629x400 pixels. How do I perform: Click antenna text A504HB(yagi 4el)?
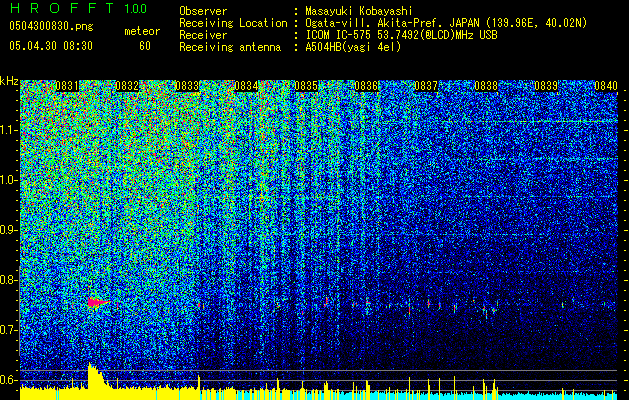(353, 47)
